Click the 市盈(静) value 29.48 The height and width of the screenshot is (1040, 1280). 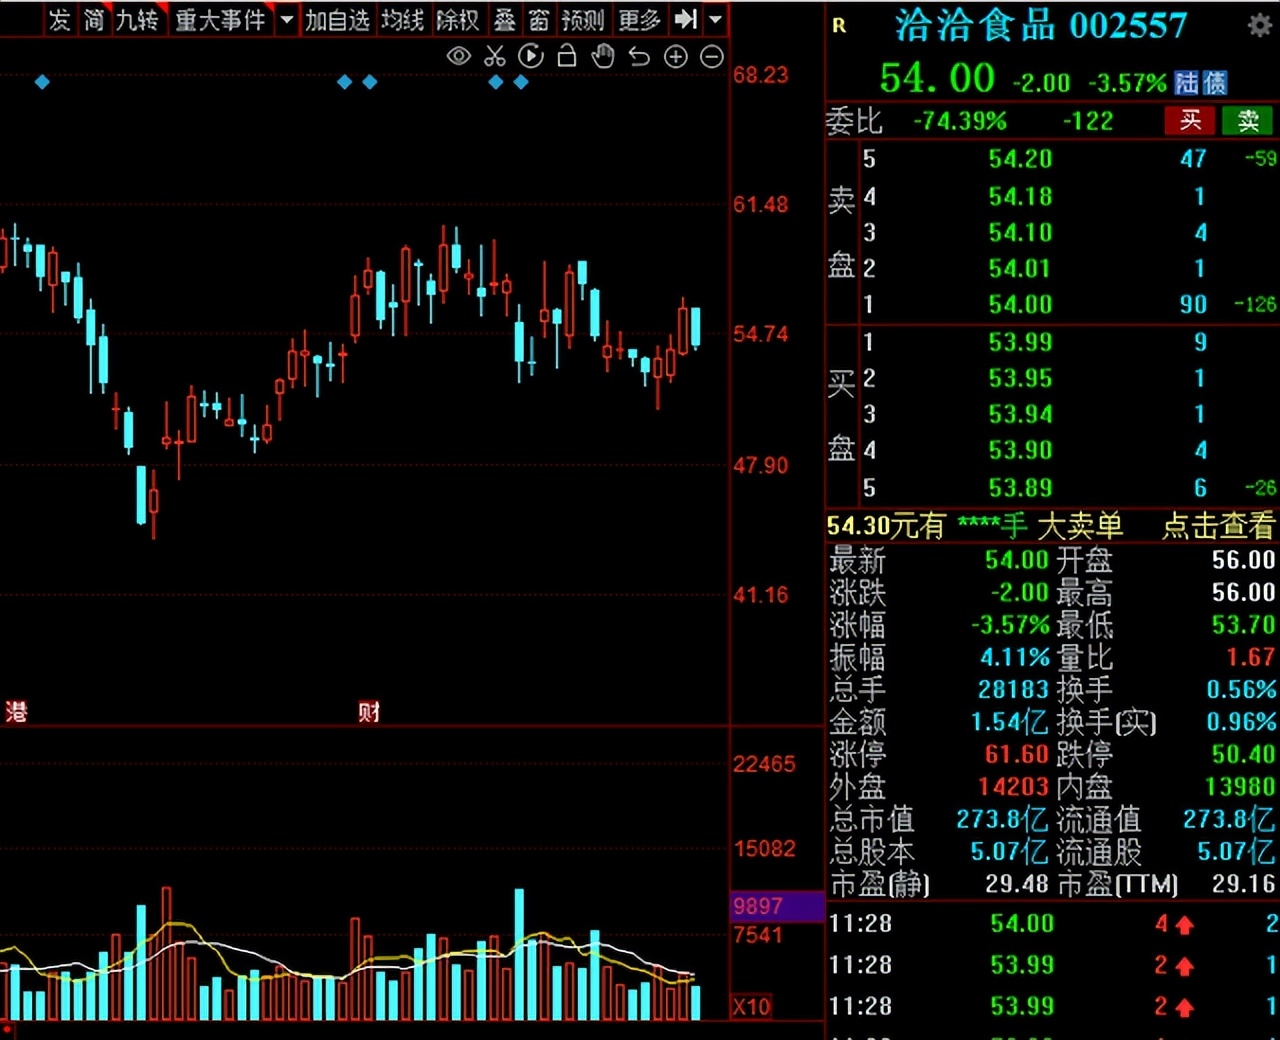(1017, 883)
